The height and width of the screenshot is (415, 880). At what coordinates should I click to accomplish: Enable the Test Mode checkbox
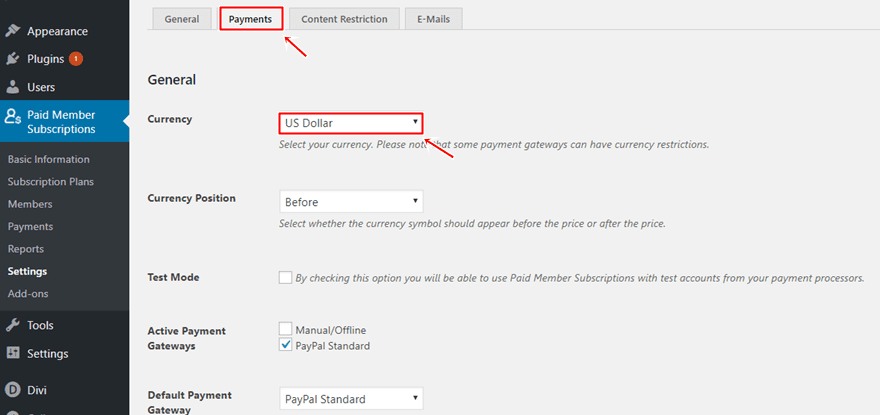click(286, 277)
